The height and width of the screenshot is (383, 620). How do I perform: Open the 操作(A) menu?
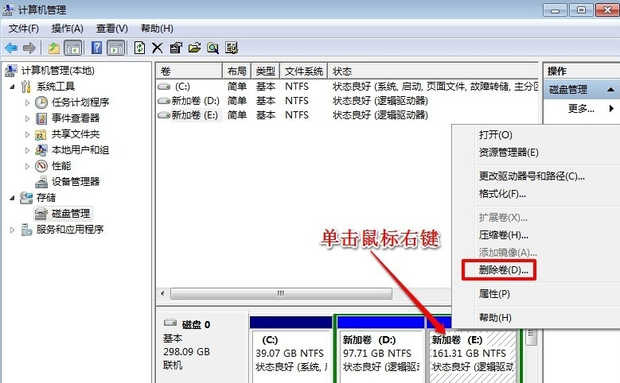tap(67, 28)
